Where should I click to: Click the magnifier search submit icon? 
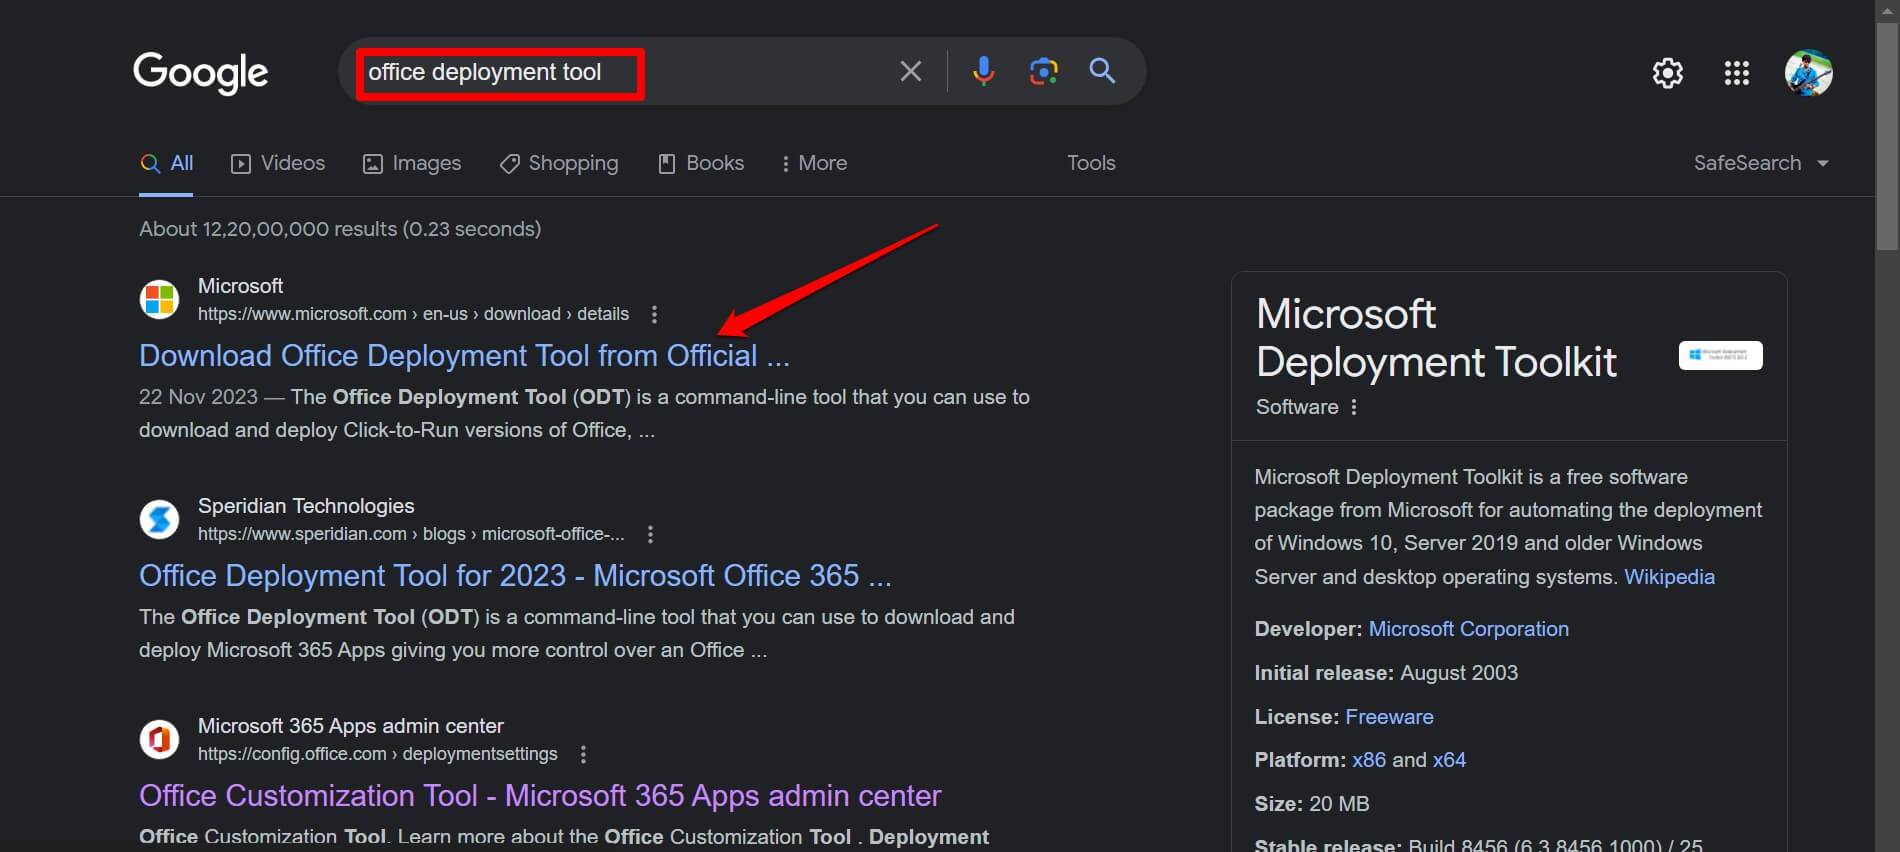pos(1102,71)
